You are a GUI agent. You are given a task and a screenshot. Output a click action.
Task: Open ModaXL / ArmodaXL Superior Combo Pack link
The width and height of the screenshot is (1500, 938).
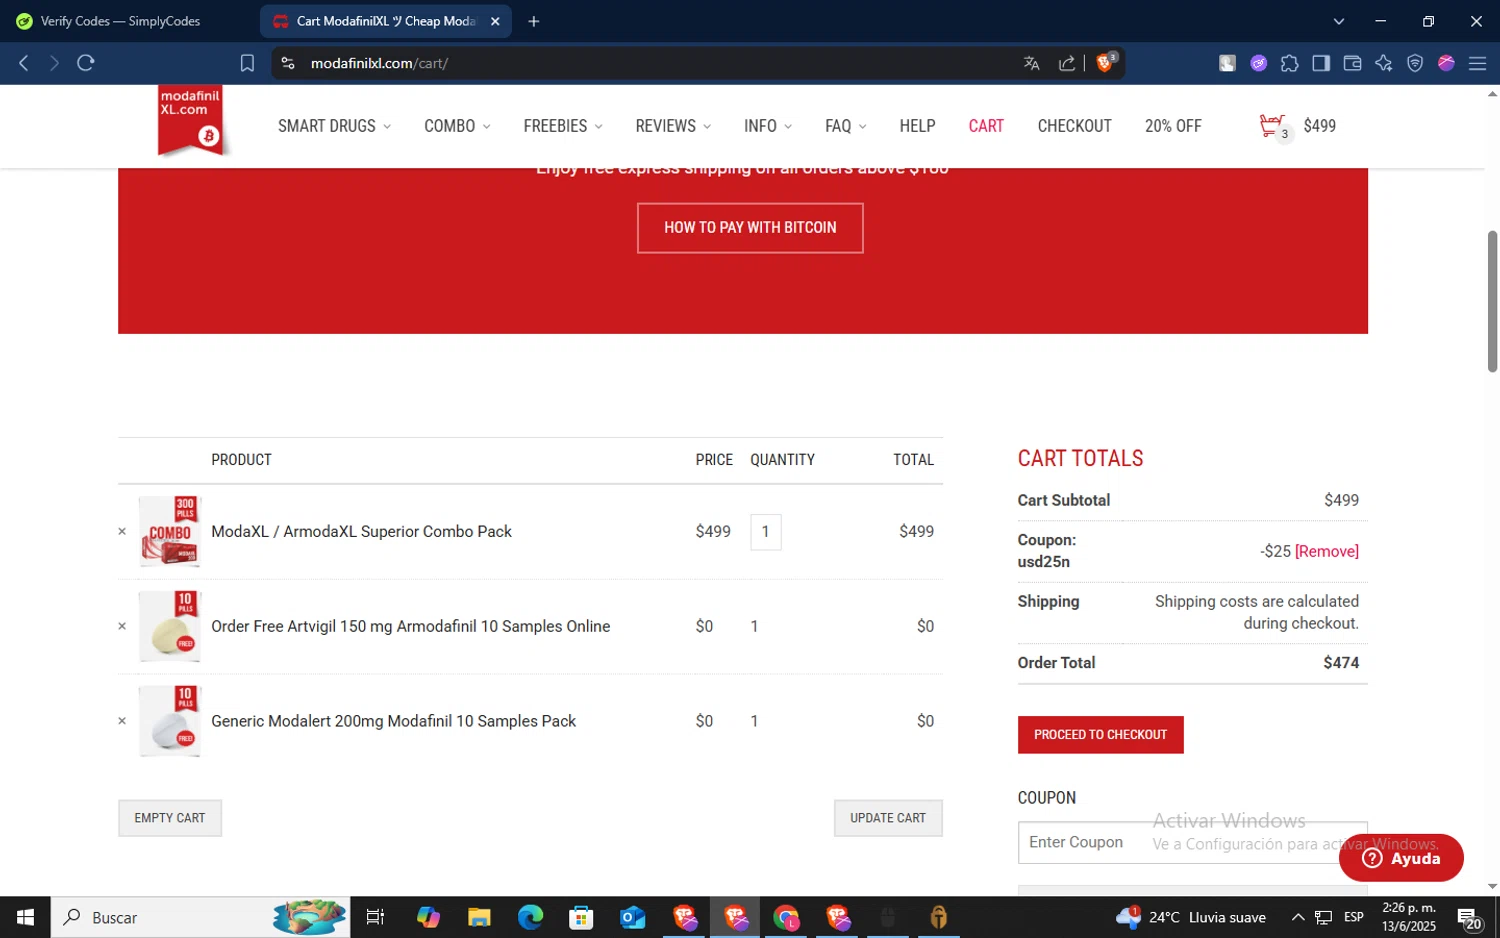361,531
